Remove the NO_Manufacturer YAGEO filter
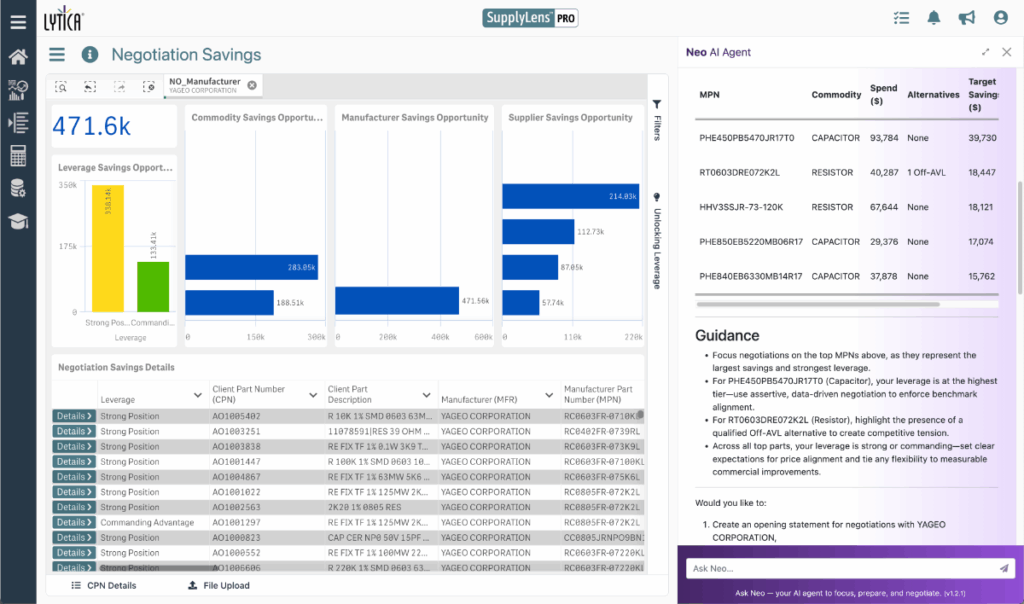Viewport: 1024px width, 604px height. (x=253, y=85)
